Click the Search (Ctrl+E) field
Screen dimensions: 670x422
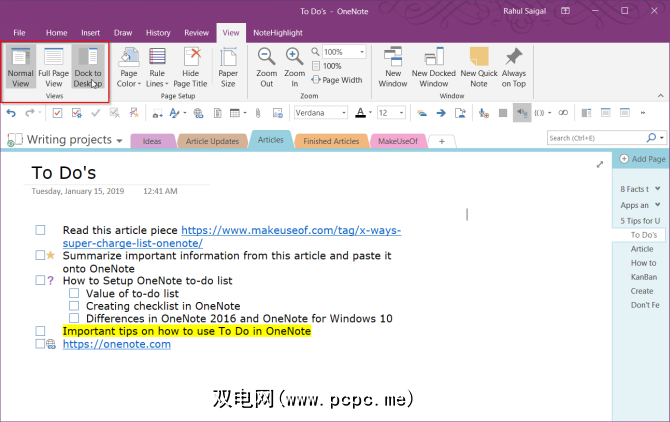(x=597, y=138)
